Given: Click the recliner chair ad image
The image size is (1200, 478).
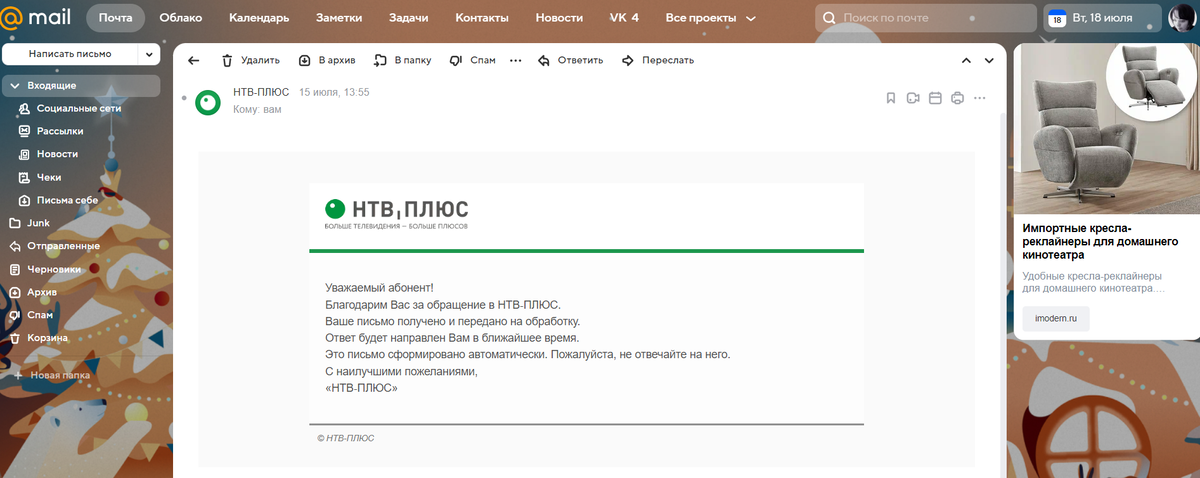Looking at the screenshot, I should [1107, 128].
